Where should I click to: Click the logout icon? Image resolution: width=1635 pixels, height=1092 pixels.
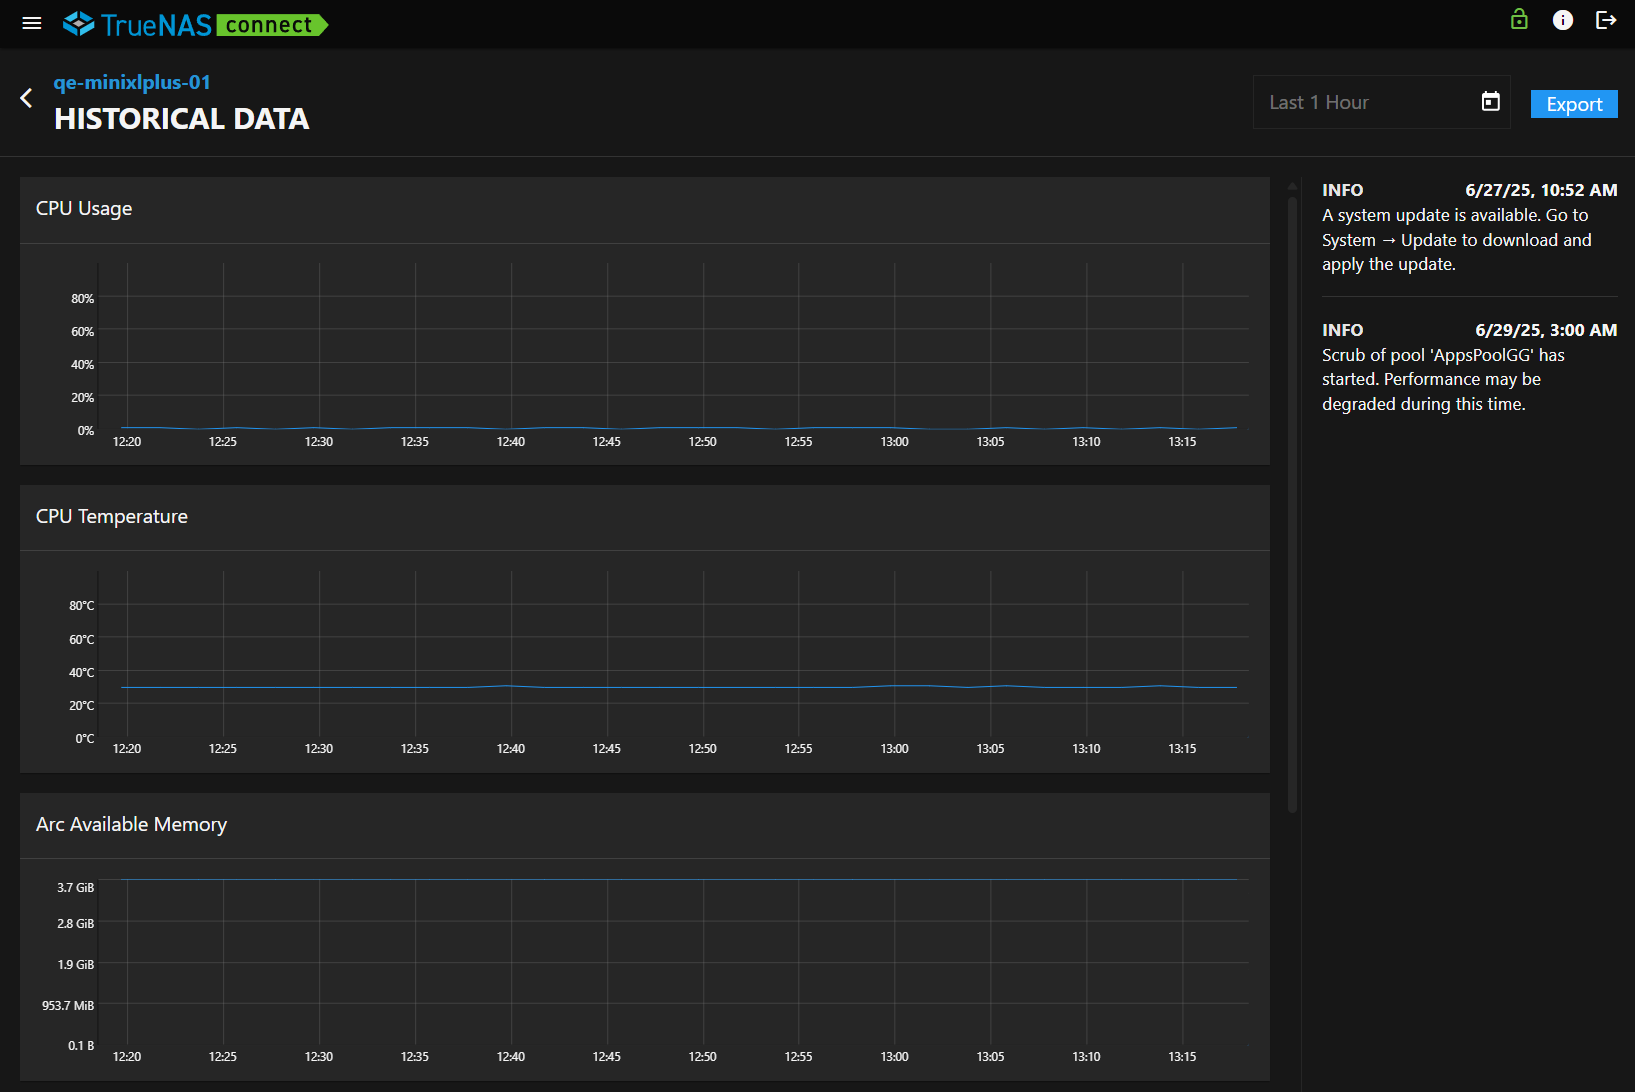point(1606,20)
